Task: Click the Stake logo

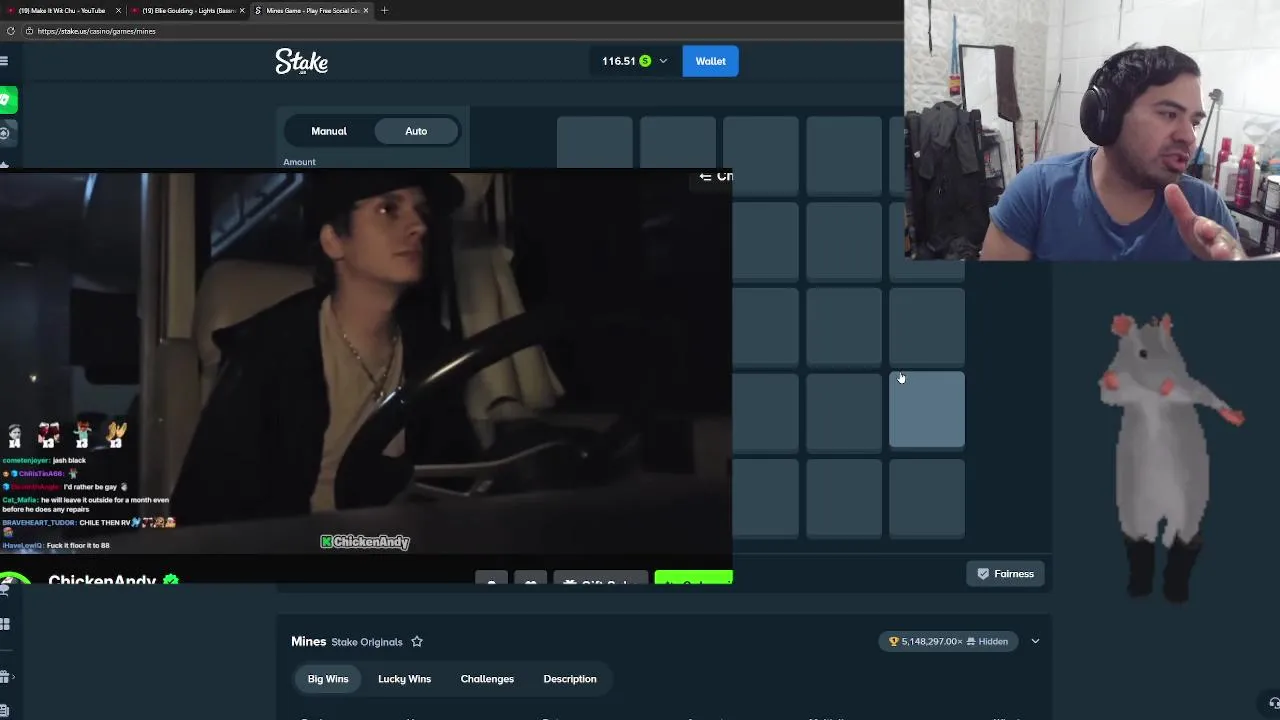Action: point(301,61)
